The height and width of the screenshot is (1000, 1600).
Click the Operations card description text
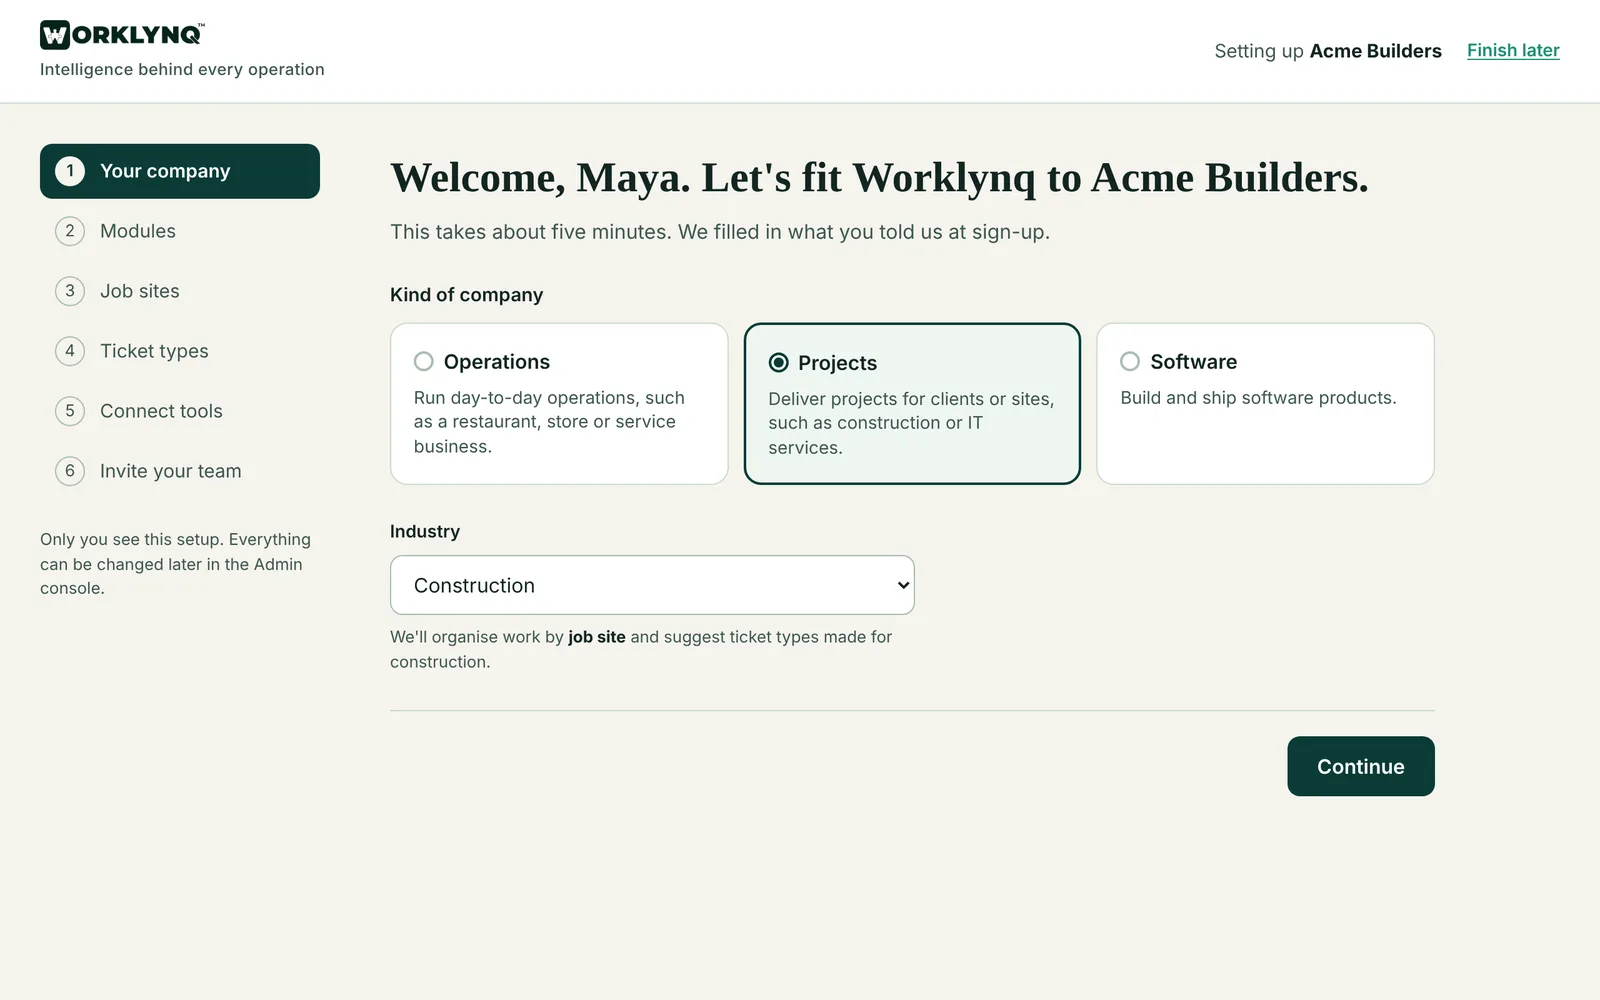[x=550, y=422]
